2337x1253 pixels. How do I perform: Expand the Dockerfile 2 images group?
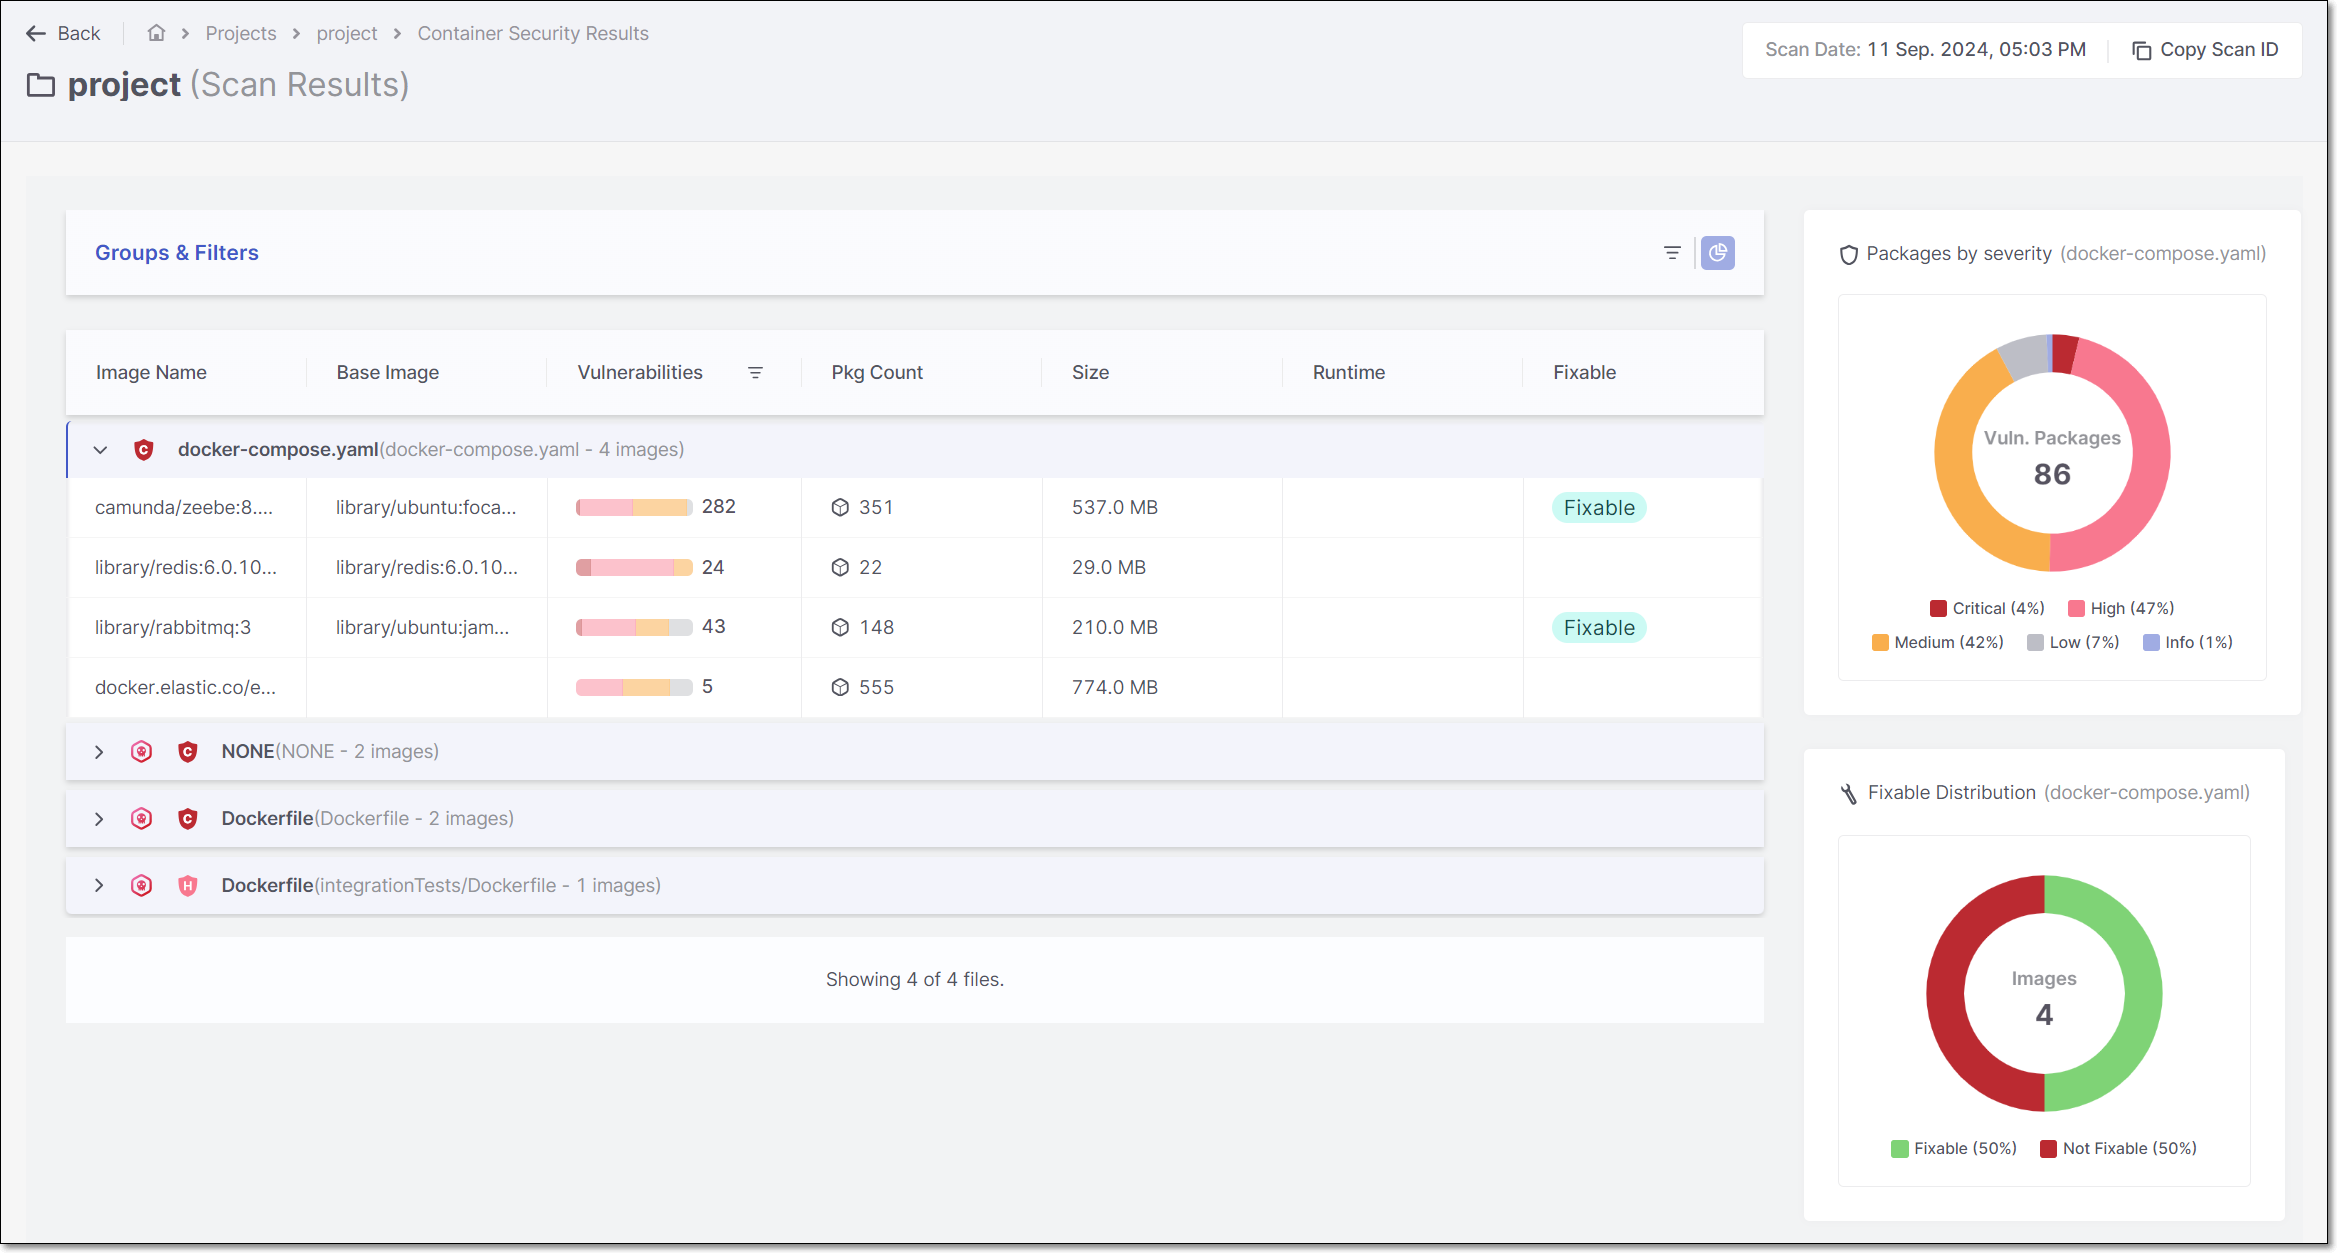pyautogui.click(x=99, y=819)
